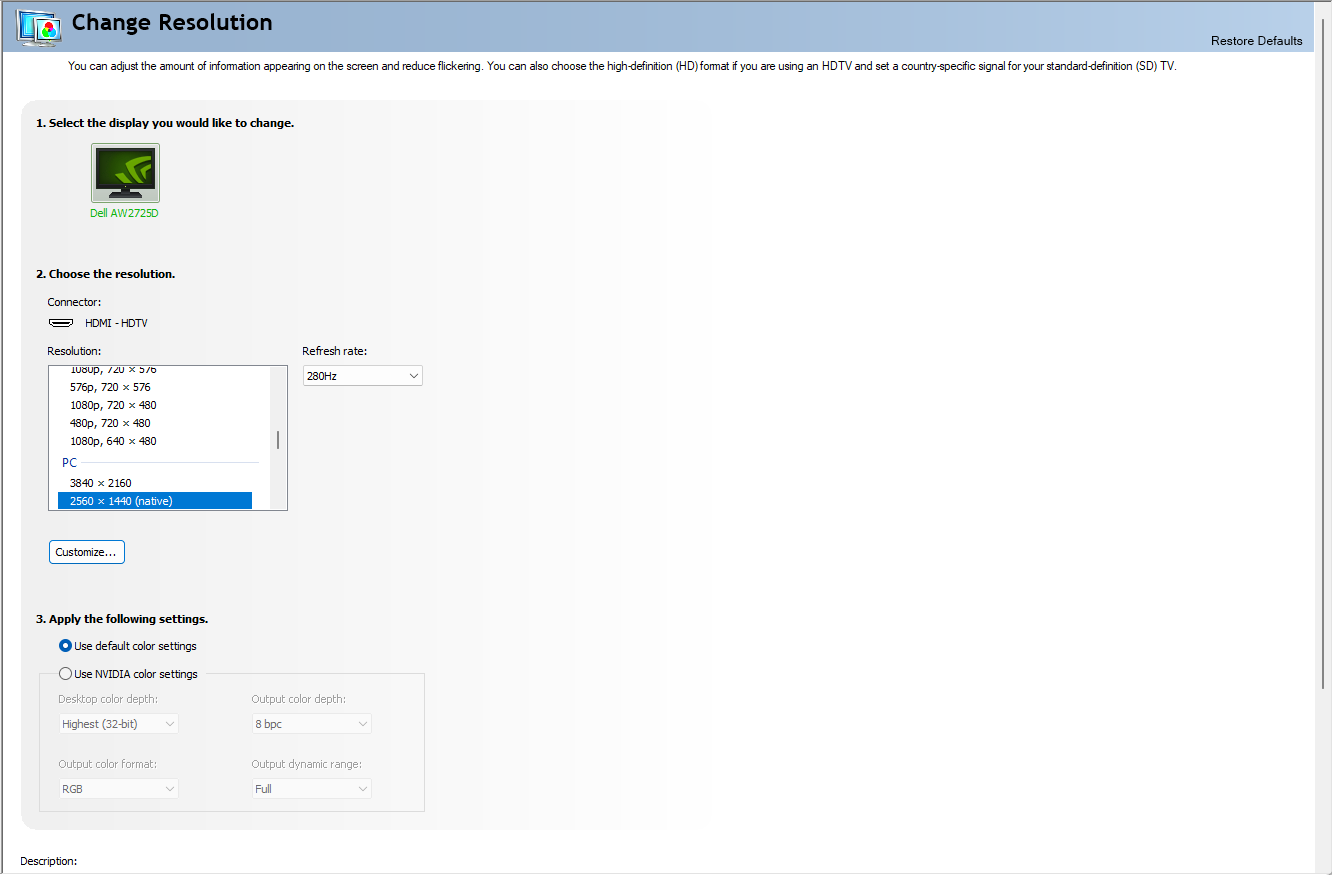Click the Dell AW2725D label
The image size is (1332, 875).
(124, 214)
